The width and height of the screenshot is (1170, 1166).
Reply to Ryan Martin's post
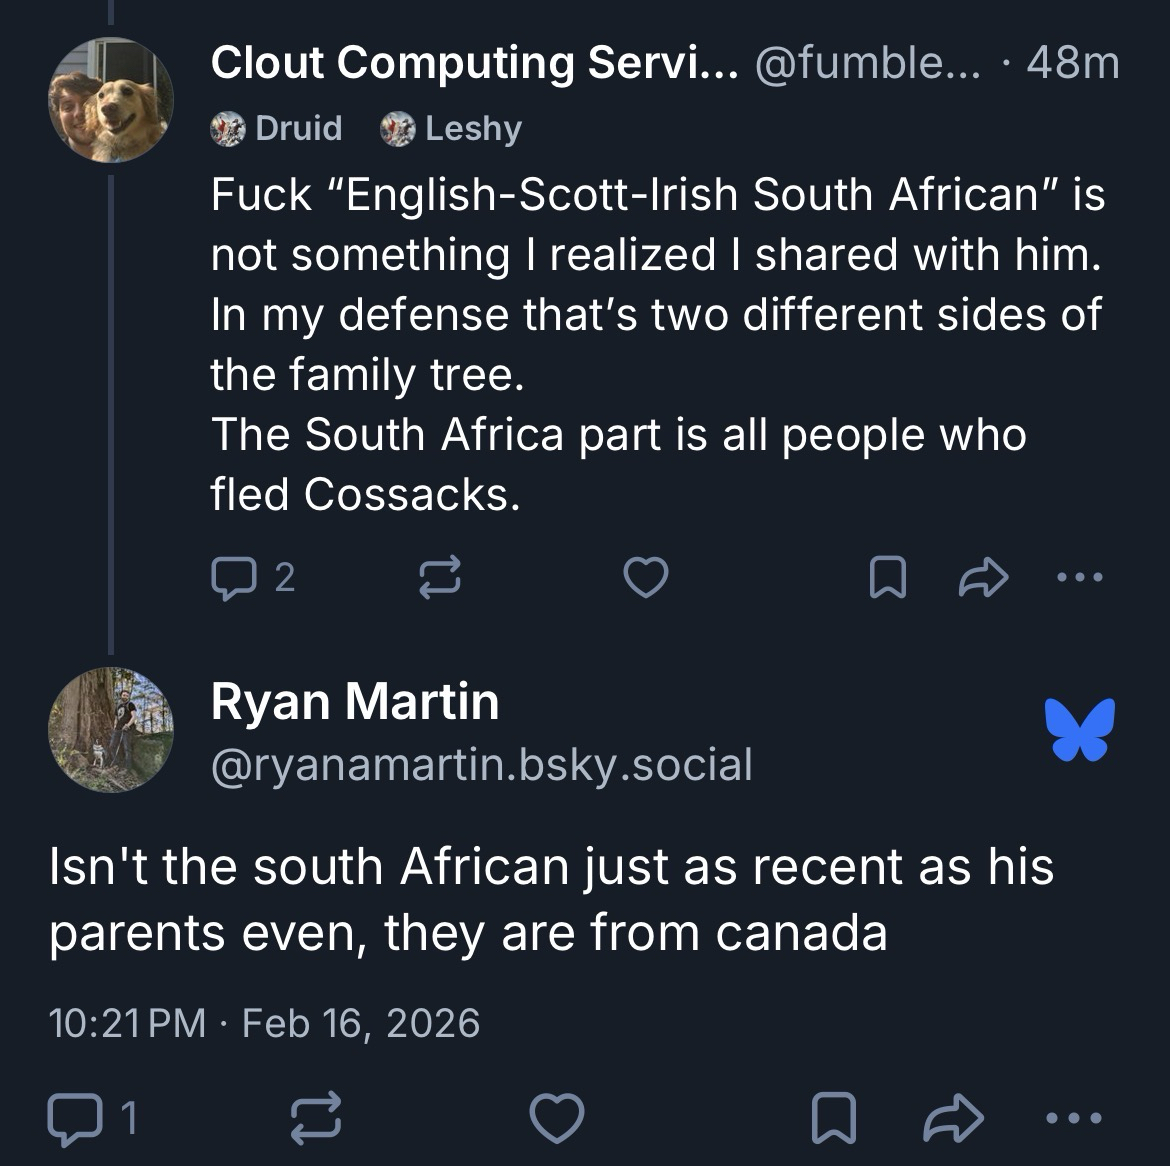[72, 1118]
